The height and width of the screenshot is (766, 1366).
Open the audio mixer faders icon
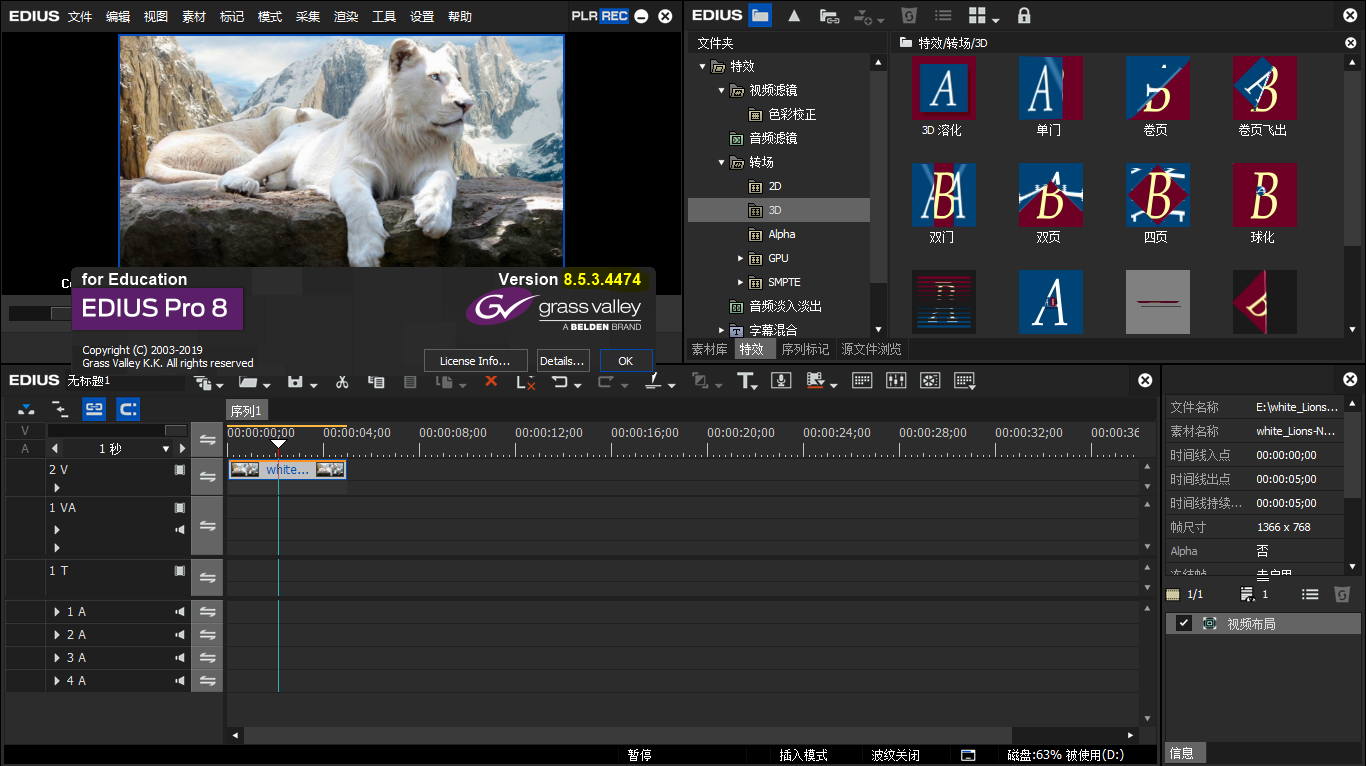click(x=896, y=381)
